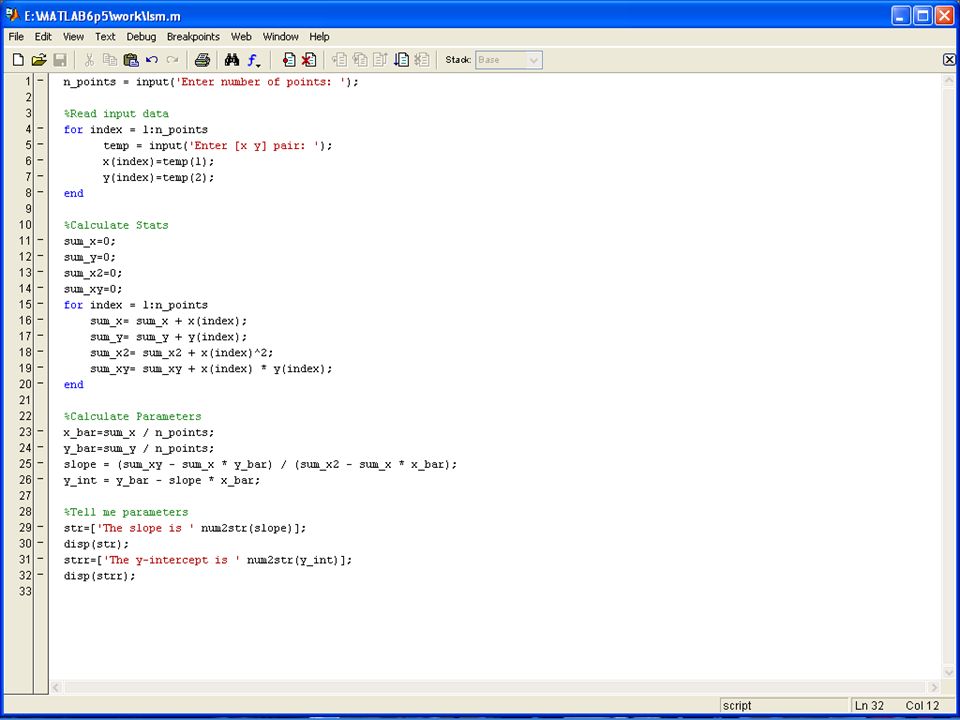Toggle breakpoint dash at line 29
This screenshot has height=720, width=960.
tap(40, 527)
